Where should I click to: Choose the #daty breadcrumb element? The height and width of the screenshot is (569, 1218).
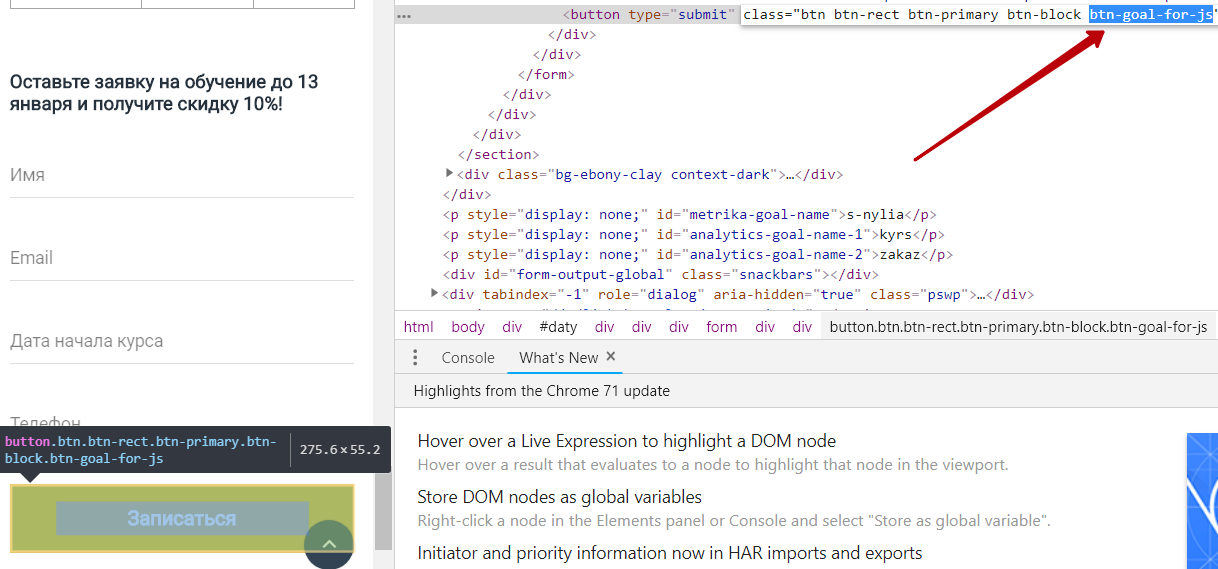tap(558, 327)
